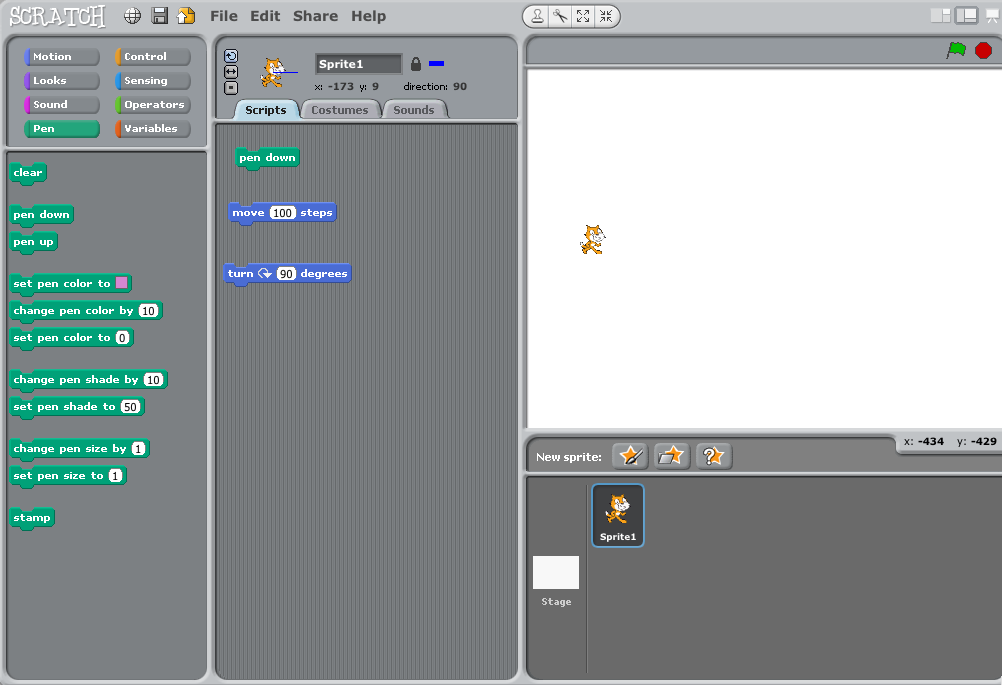Select the Motion blocks category
Screen dimensions: 1002x685
[x=62, y=57]
